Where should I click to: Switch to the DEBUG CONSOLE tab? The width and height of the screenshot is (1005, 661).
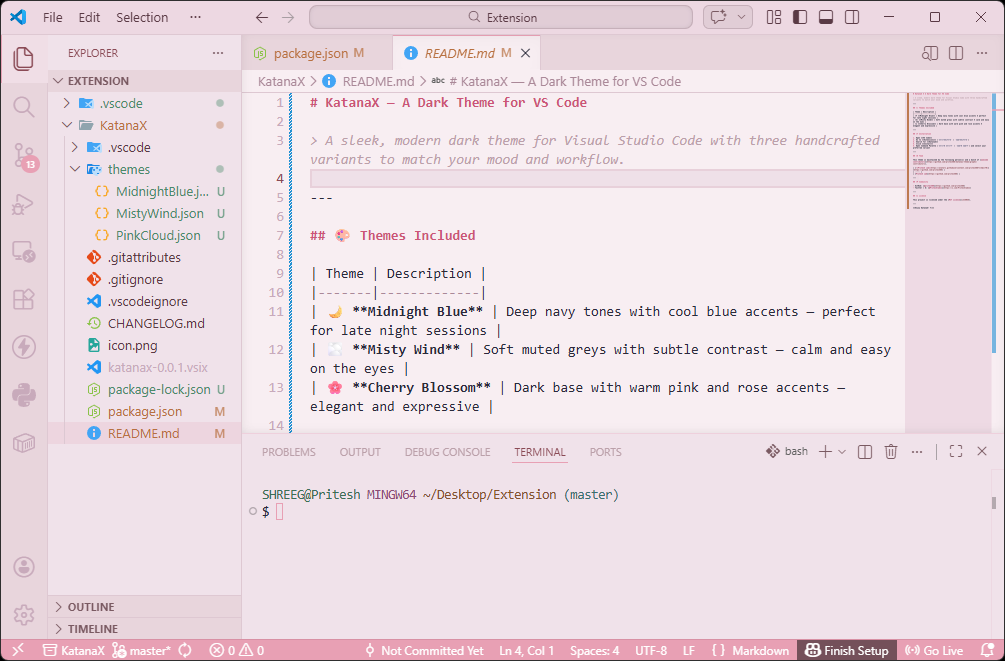tap(447, 452)
